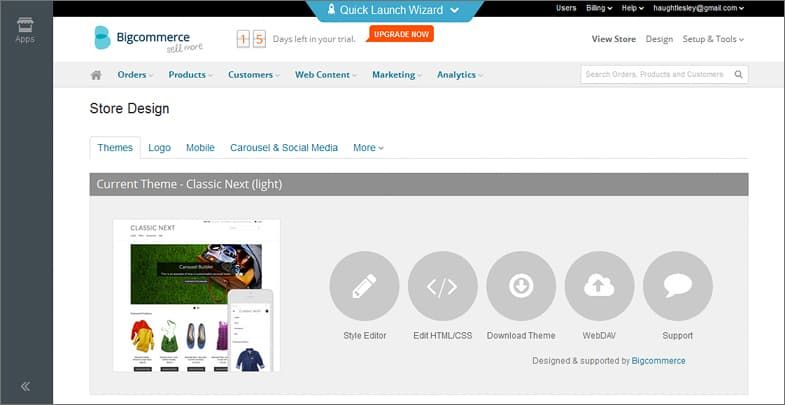
Task: Open the Web Content menu
Action: [325, 75]
